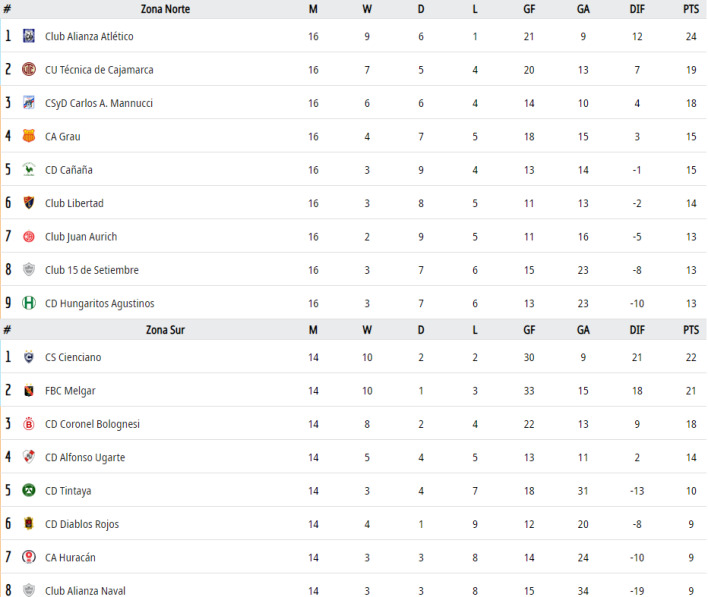Click the CD Tintaya green logo
This screenshot has width=708, height=597.
[x=29, y=490]
